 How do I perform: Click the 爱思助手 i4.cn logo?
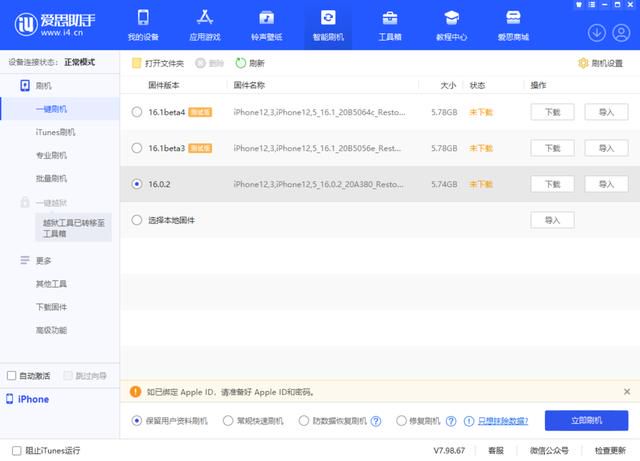click(x=55, y=24)
